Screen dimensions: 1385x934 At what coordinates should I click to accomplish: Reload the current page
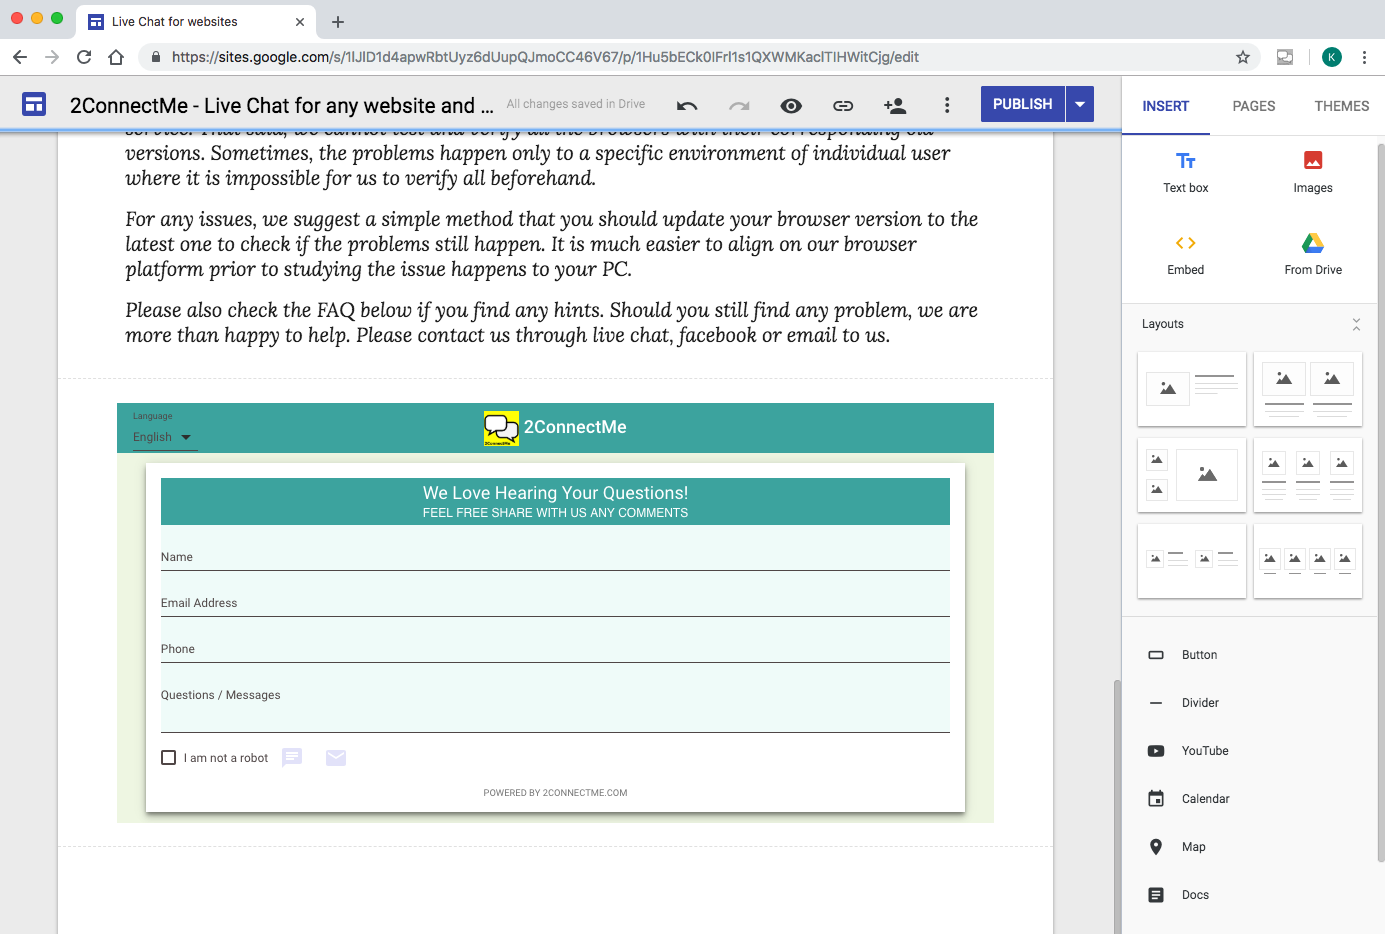[84, 57]
